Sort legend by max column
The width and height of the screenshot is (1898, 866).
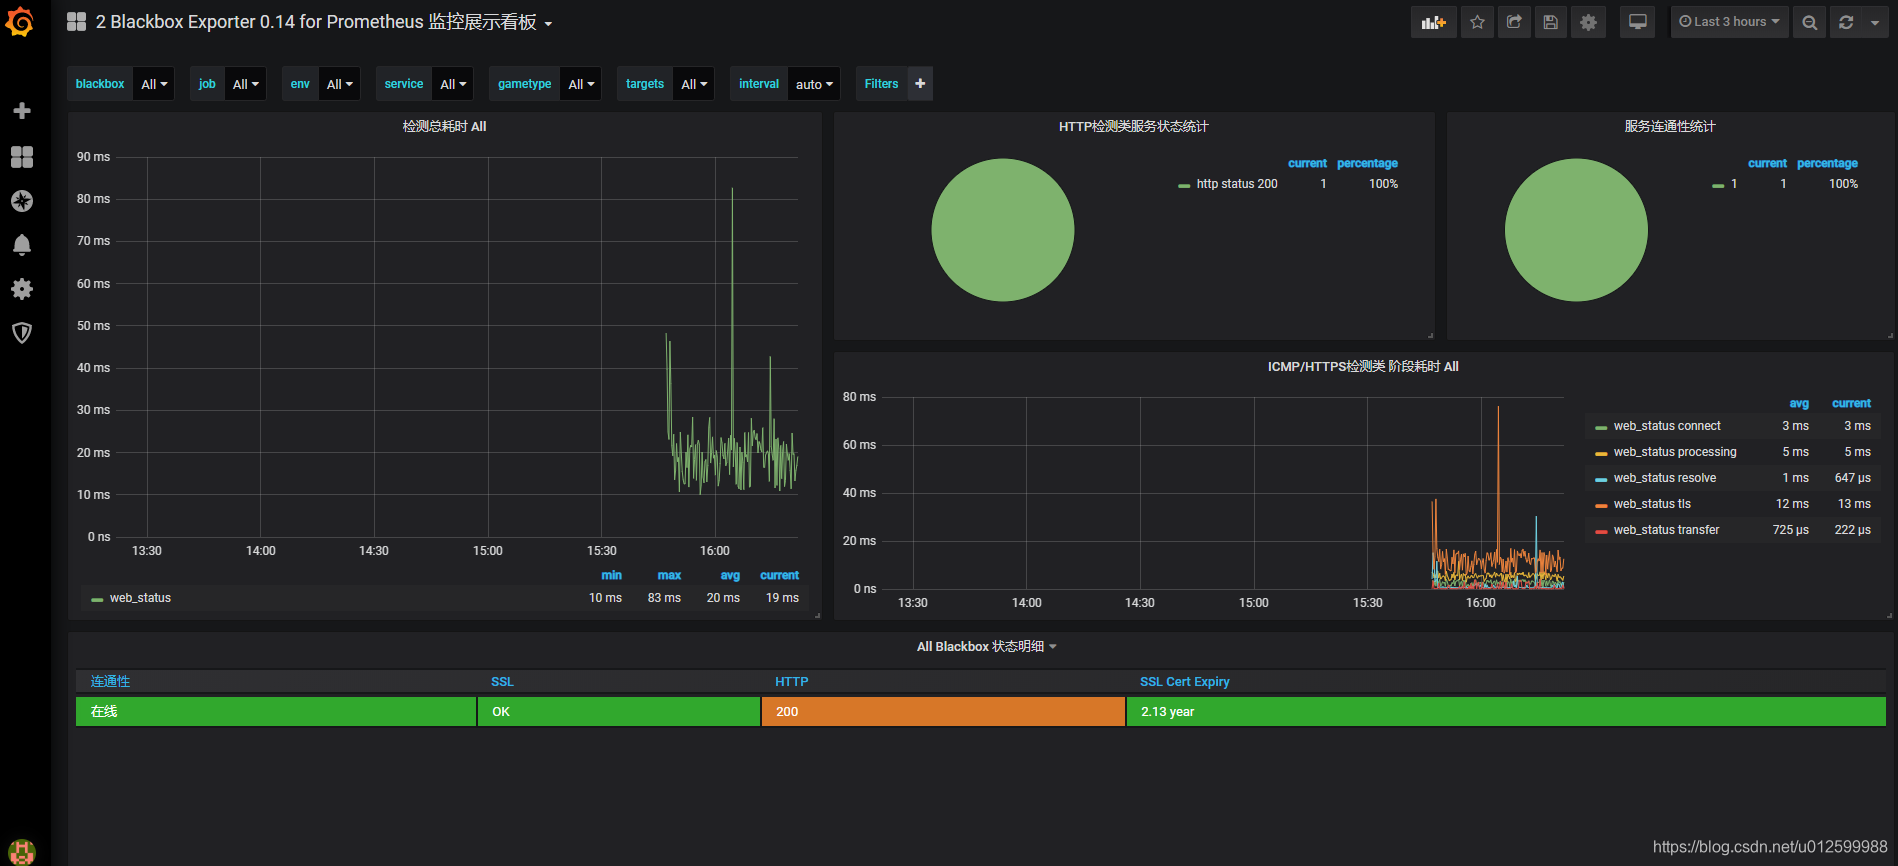point(669,576)
